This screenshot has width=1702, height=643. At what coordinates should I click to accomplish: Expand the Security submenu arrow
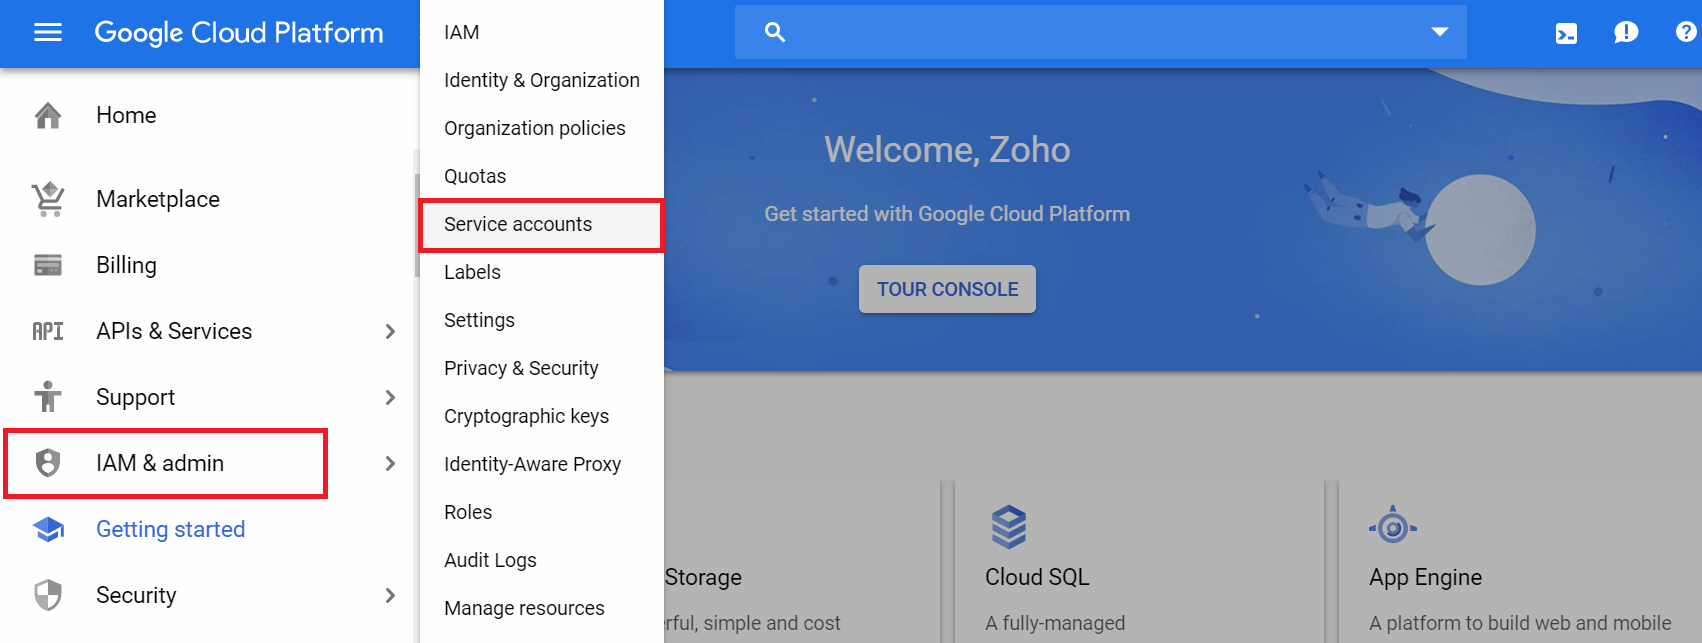[390, 595]
